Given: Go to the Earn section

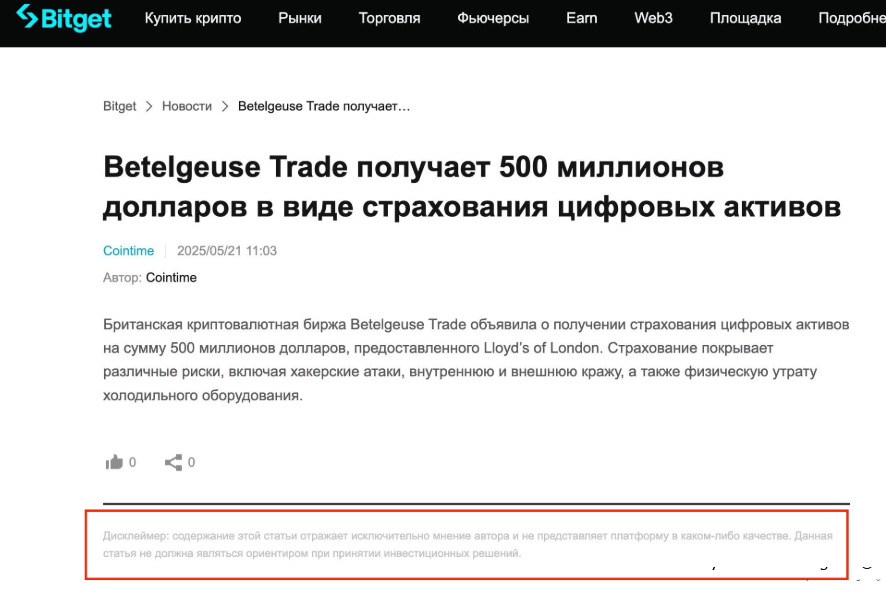Looking at the screenshot, I should click(581, 18).
